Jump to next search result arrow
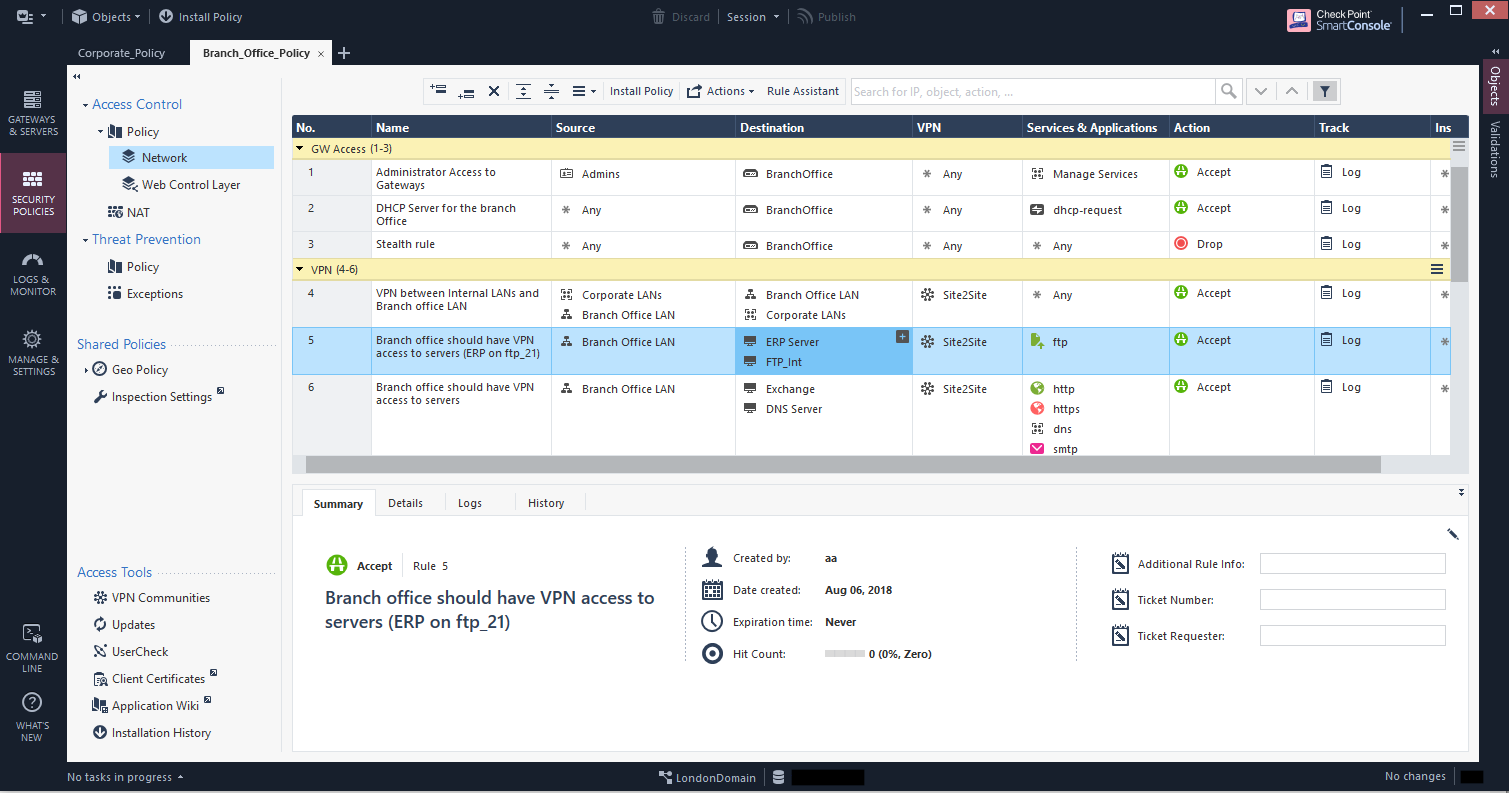The height and width of the screenshot is (793, 1509). tap(1261, 91)
